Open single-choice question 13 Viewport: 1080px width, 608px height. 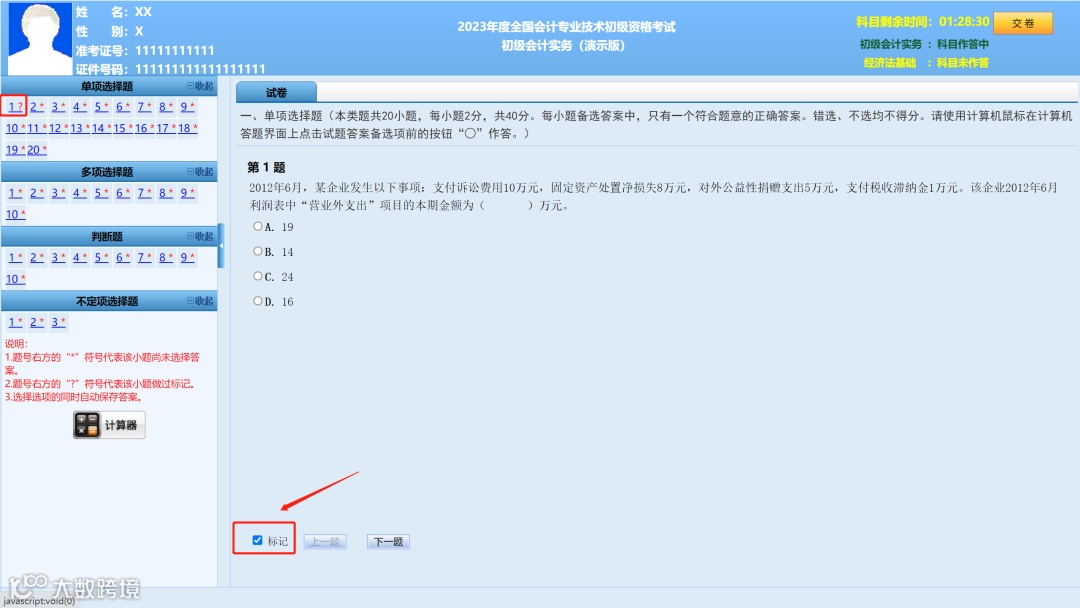[x=79, y=128]
